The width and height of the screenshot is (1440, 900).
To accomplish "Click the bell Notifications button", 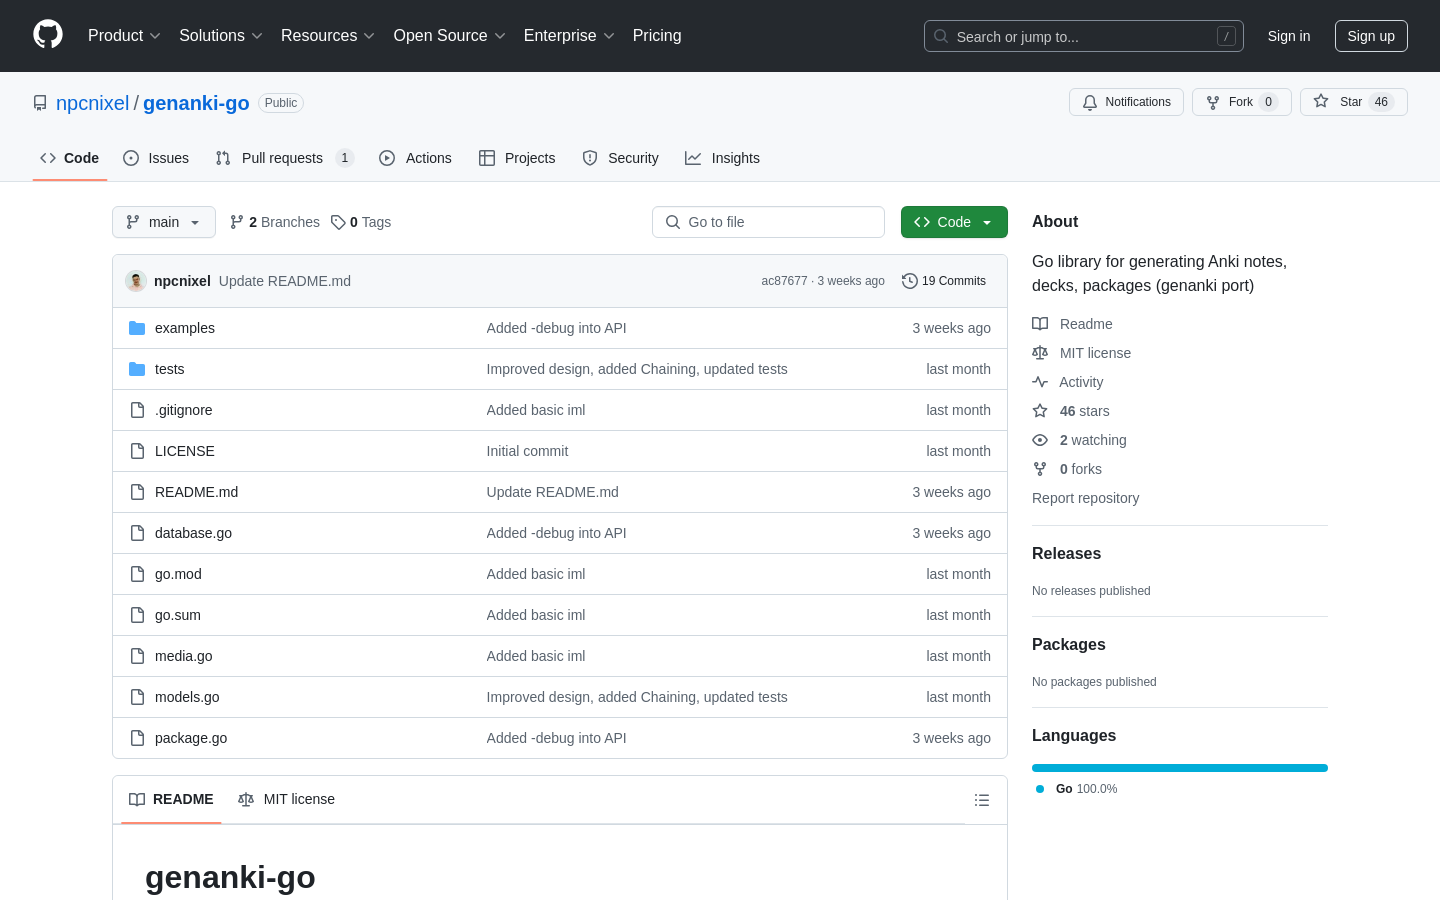I will click(x=1126, y=102).
